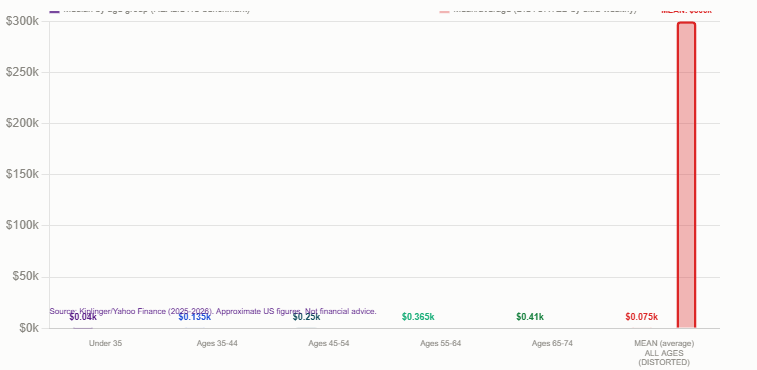
Task: Select the Under 35 axis label
Action: click(105, 343)
